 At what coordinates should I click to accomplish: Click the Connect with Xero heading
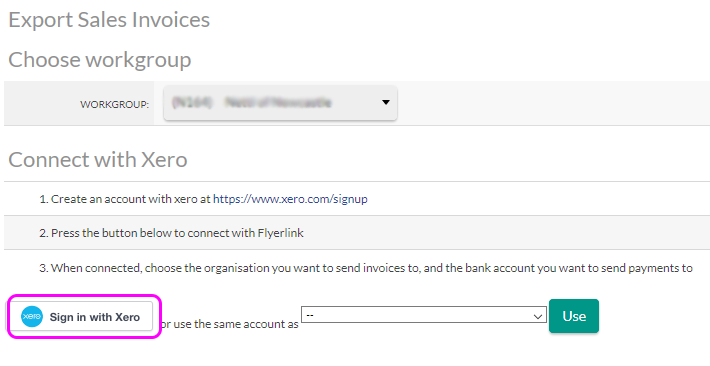98,159
